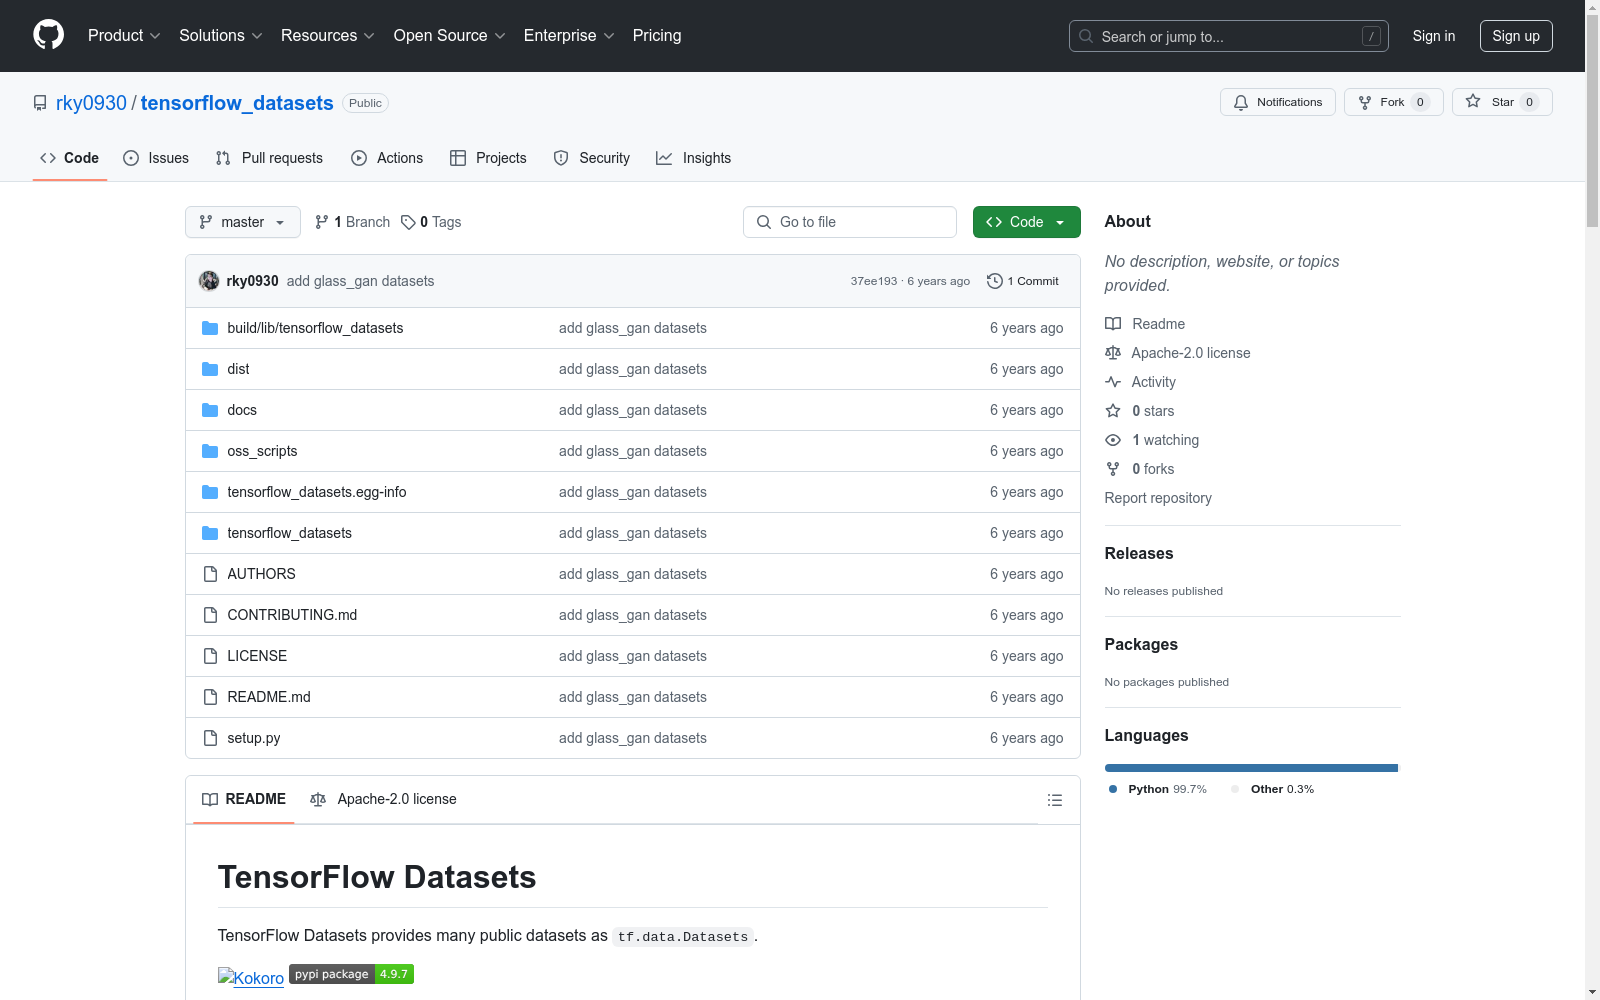This screenshot has height=1000, width=1600.
Task: Click the book icon beside Readme in About
Action: click(x=1113, y=324)
